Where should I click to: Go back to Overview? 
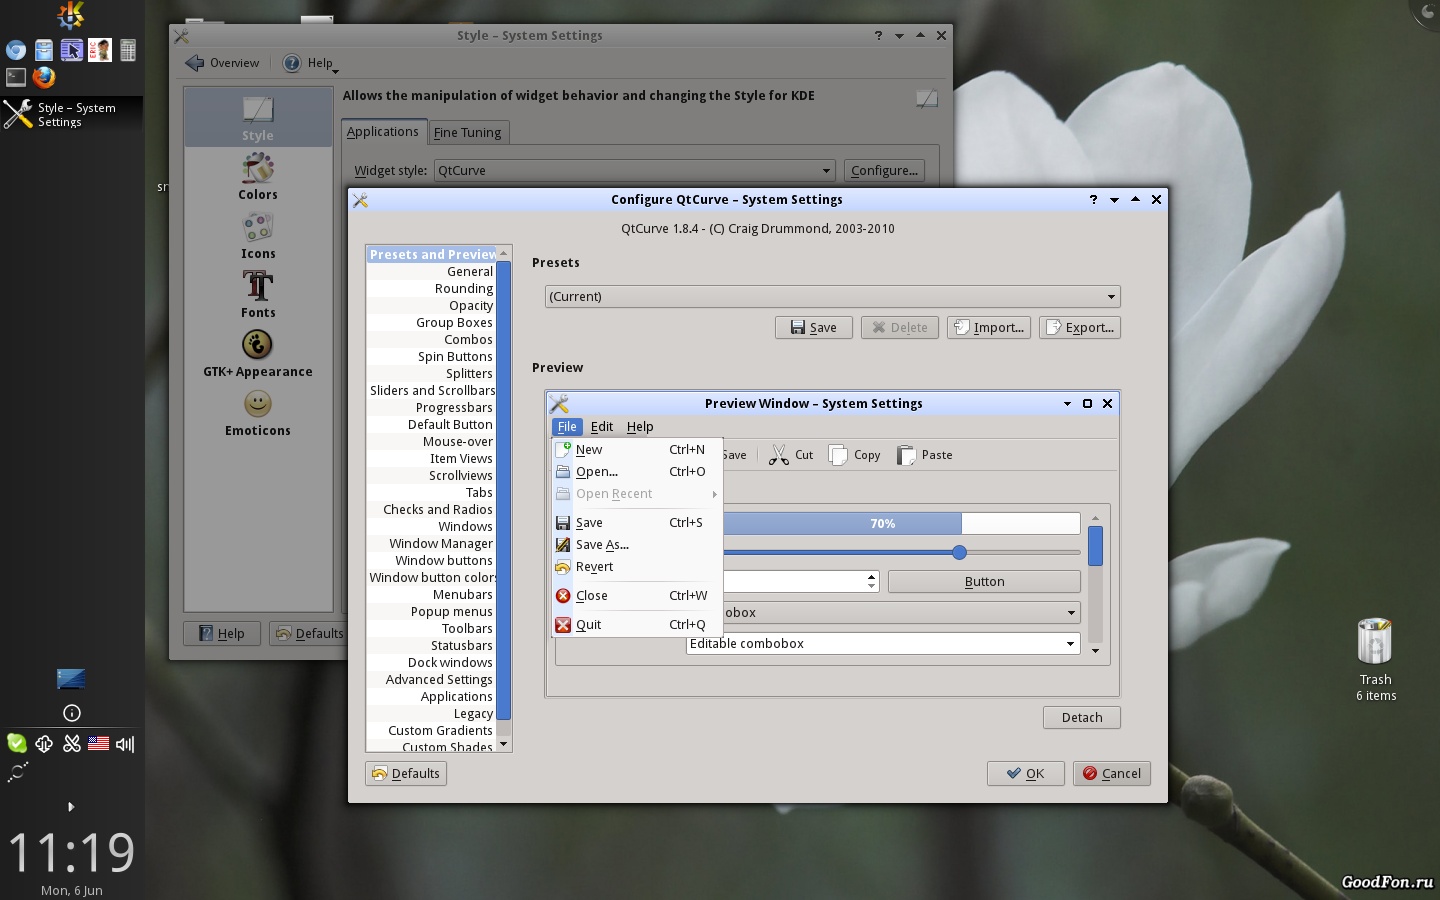click(x=222, y=63)
